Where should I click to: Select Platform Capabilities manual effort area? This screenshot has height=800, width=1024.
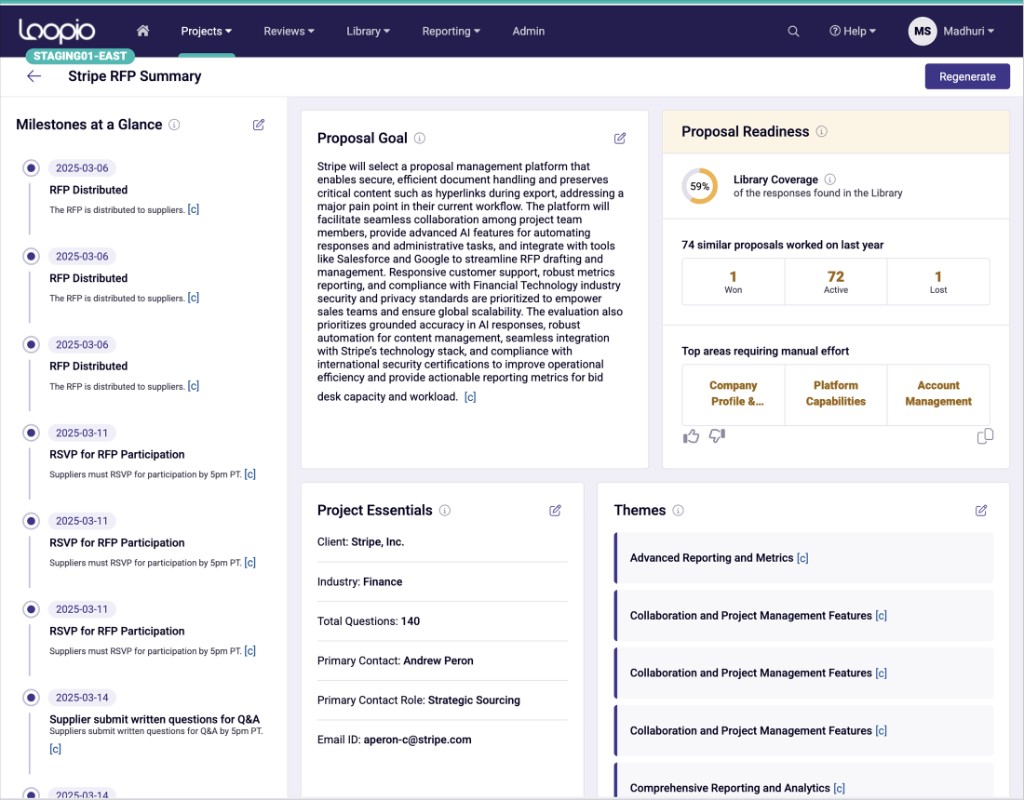click(x=835, y=394)
